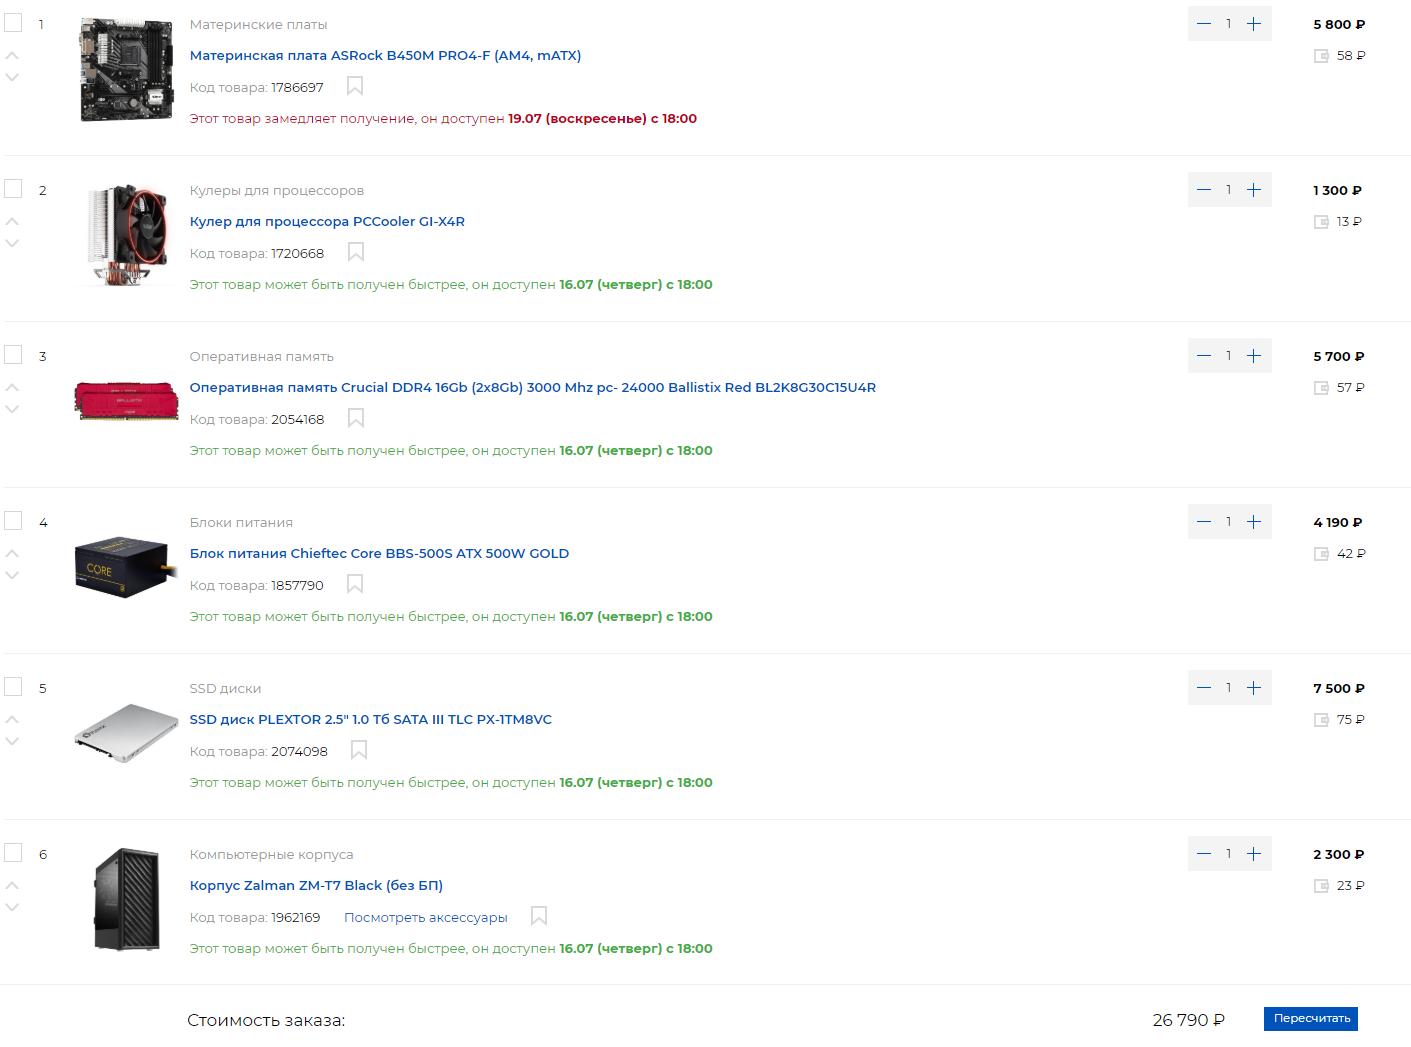Move Zalman case row down

(x=12, y=907)
